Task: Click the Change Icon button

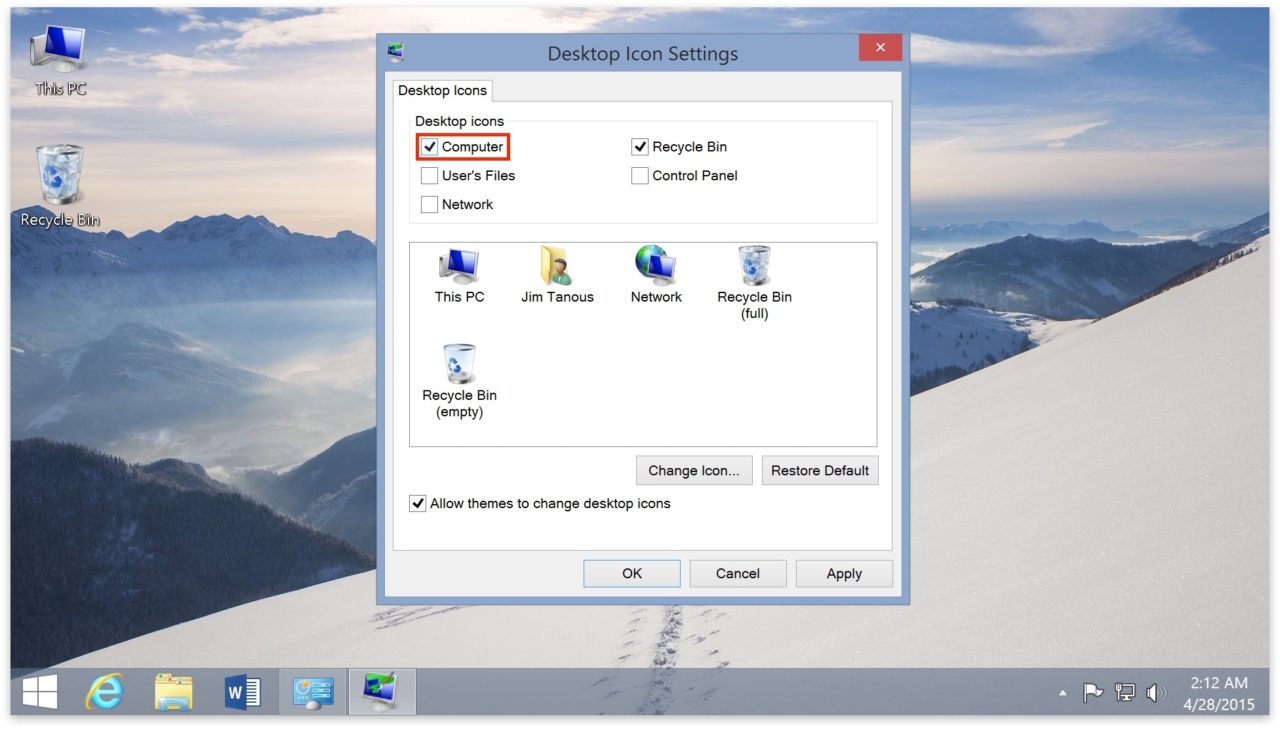Action: click(x=694, y=470)
